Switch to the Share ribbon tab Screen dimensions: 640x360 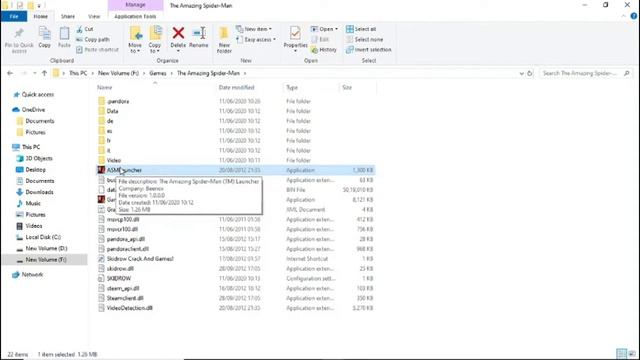68,16
